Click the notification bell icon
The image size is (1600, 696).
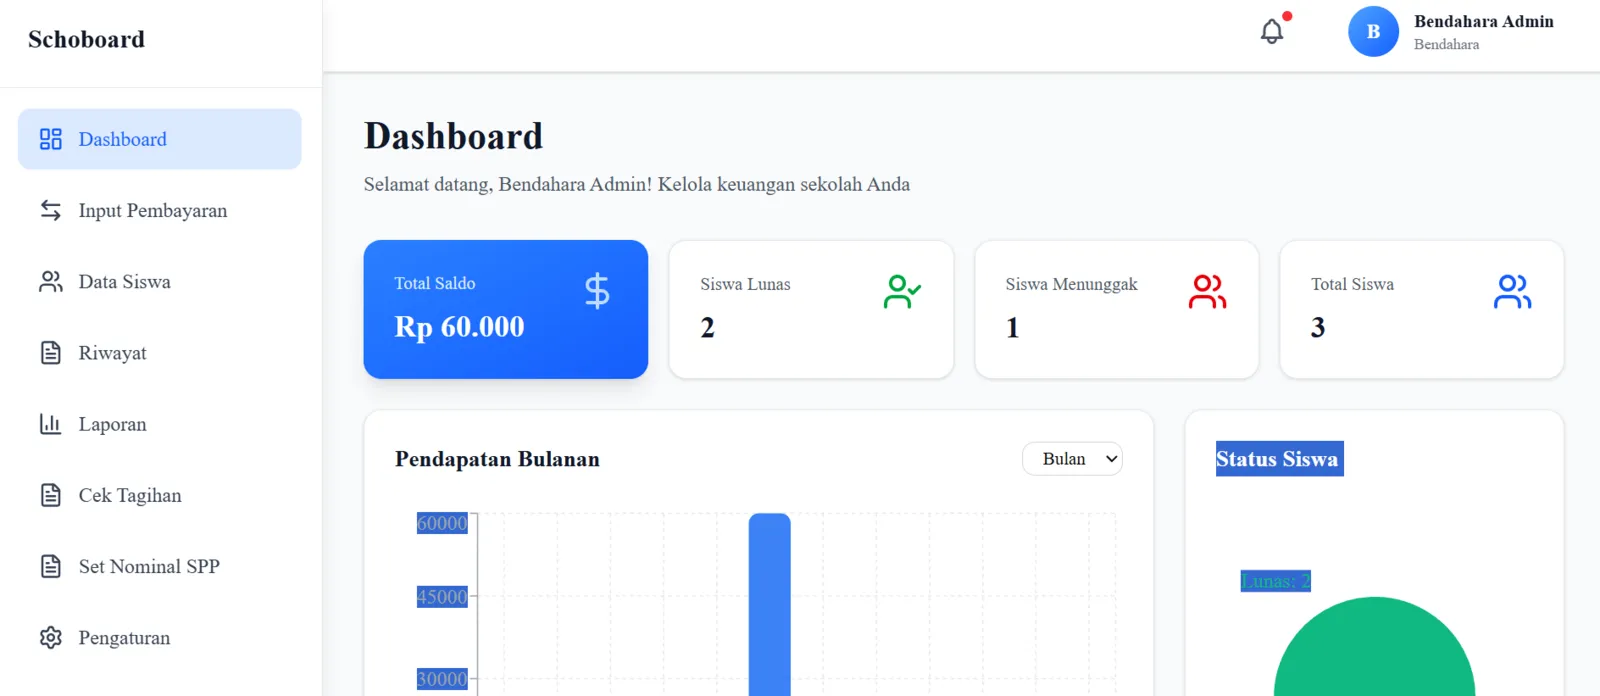(x=1271, y=32)
